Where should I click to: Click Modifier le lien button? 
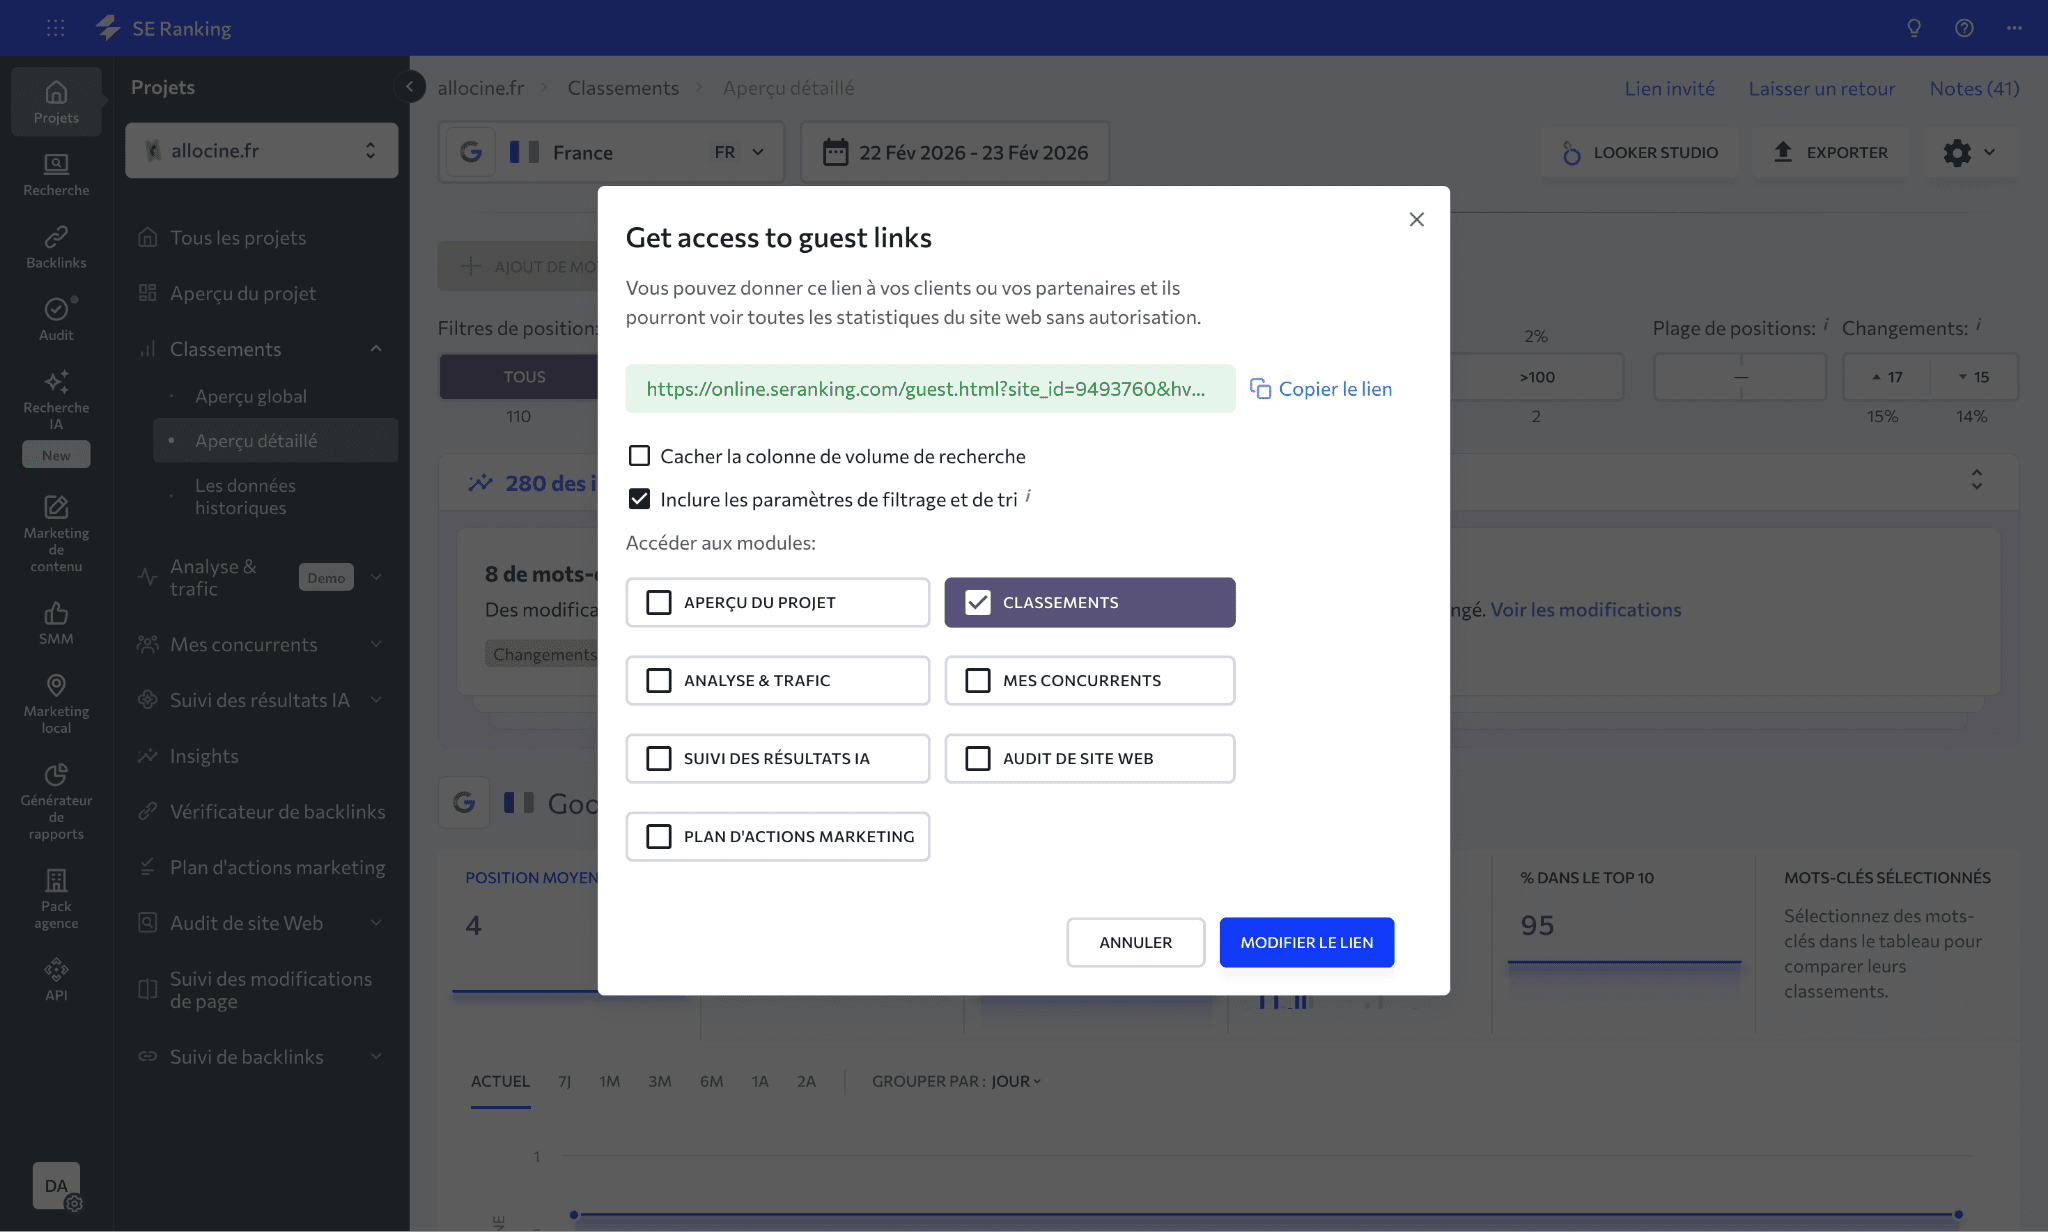click(1306, 942)
